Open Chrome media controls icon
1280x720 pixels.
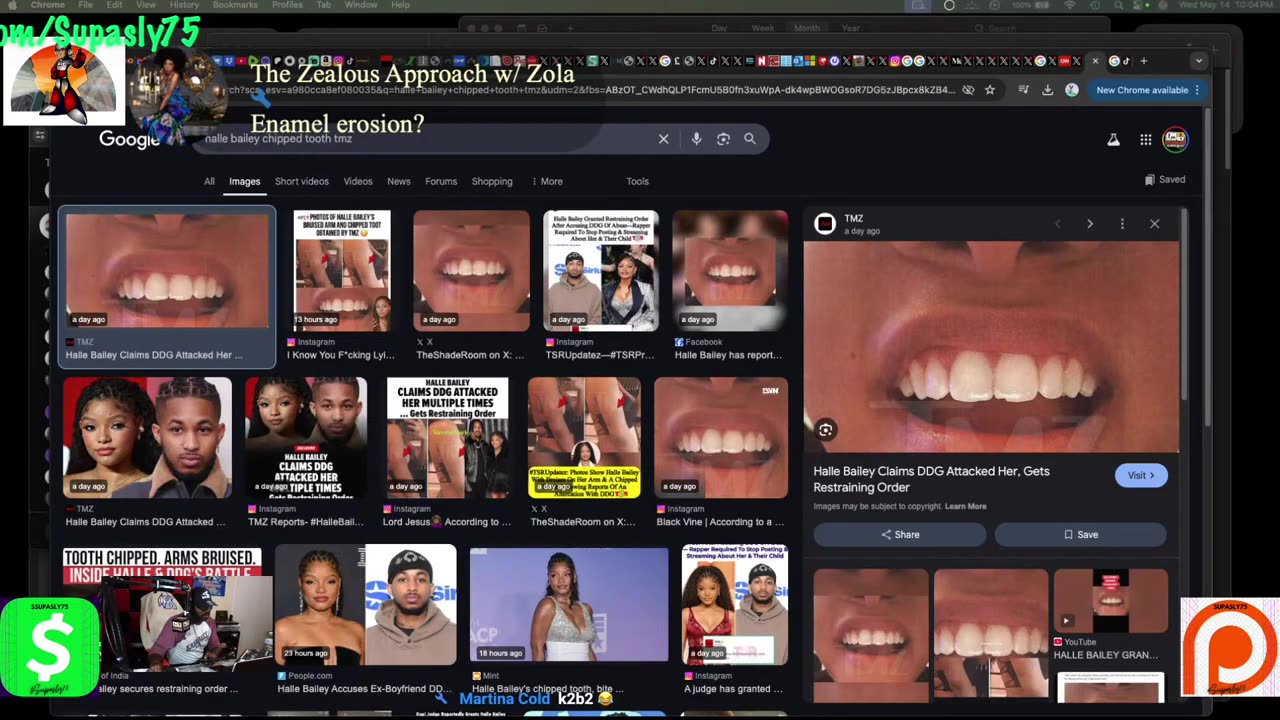[x=1024, y=90]
